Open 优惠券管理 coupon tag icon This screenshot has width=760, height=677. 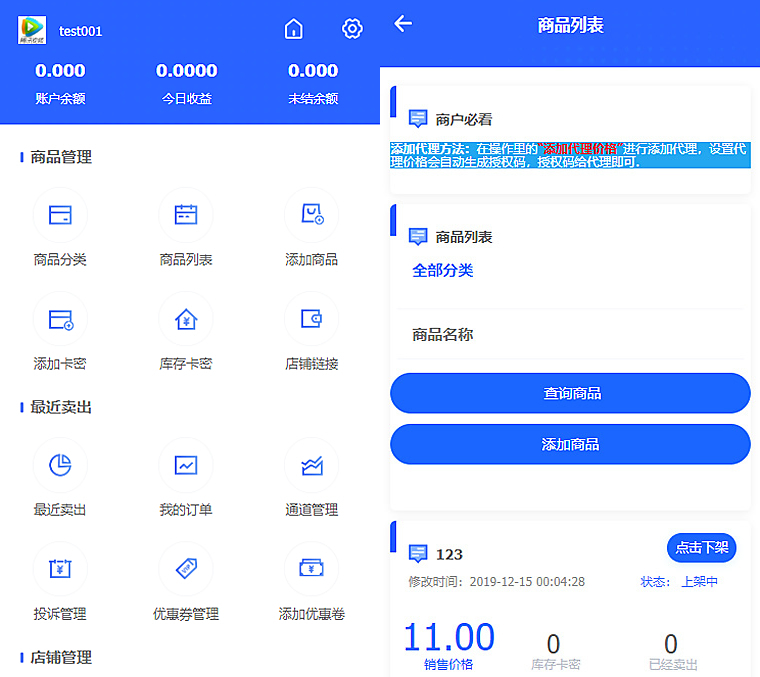[x=186, y=569]
